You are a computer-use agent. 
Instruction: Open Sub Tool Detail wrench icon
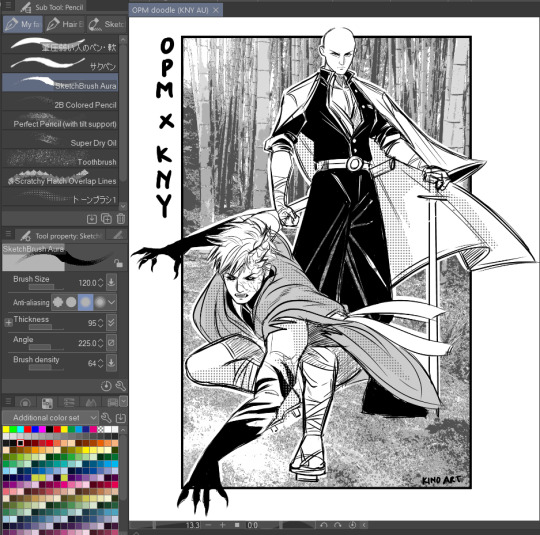[121, 386]
